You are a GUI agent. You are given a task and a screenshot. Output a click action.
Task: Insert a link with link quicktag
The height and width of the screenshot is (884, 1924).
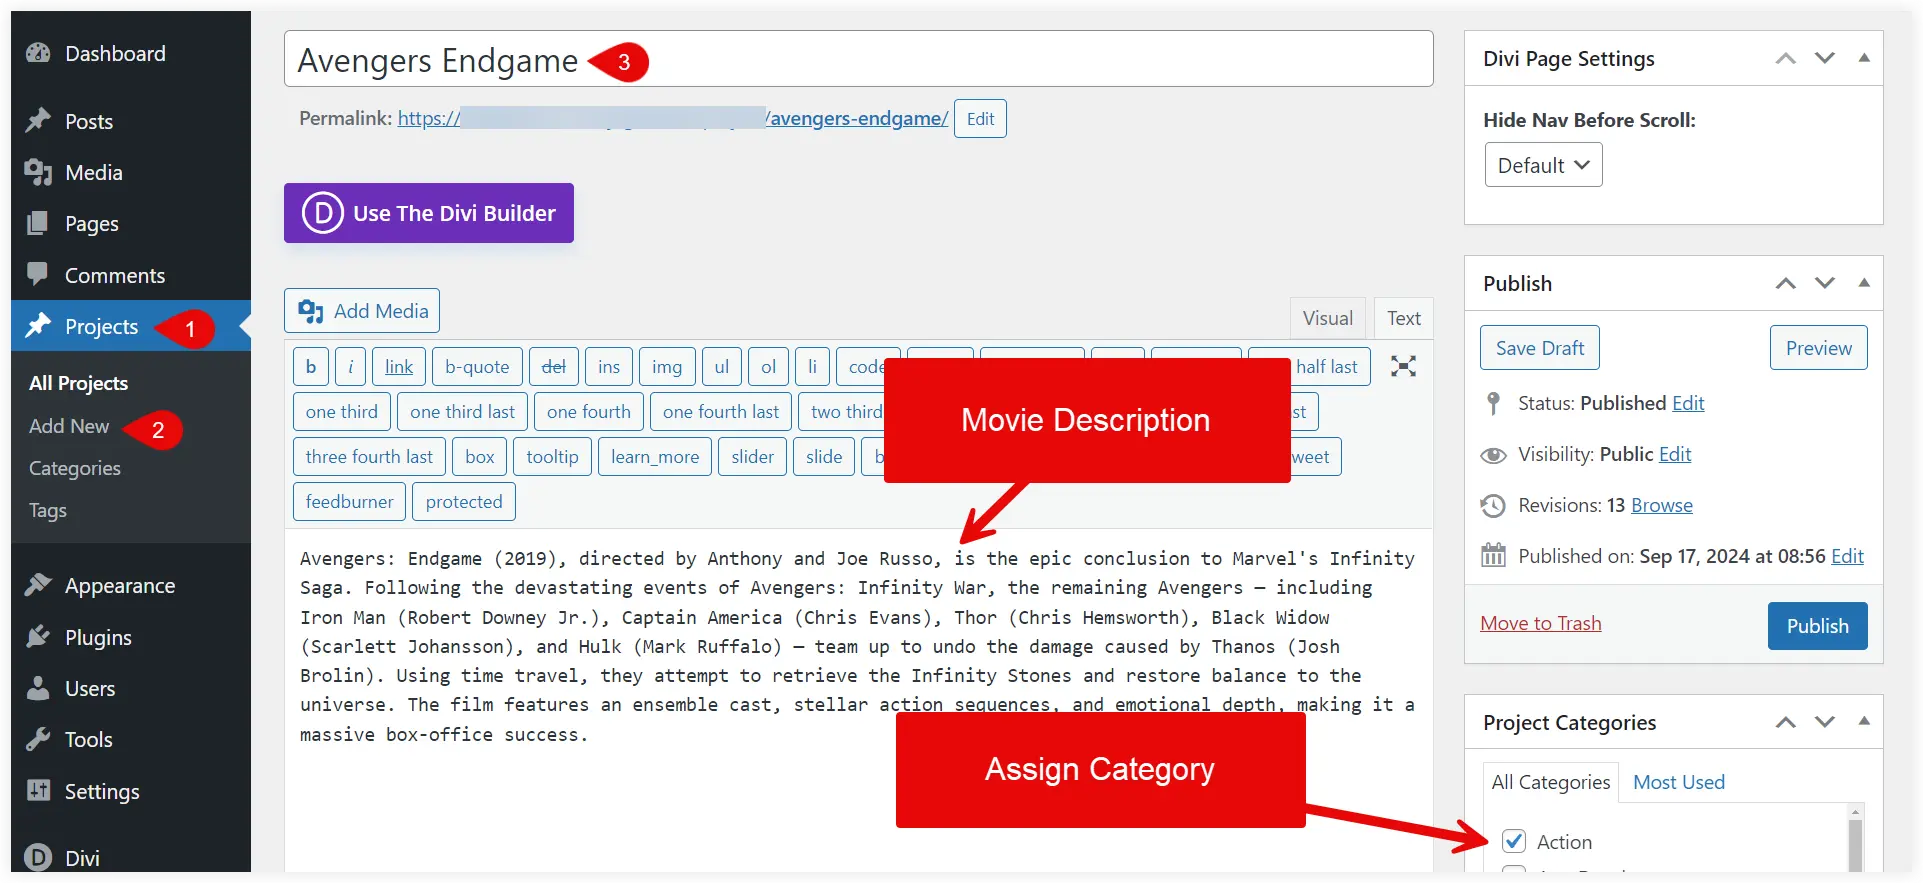coord(399,367)
